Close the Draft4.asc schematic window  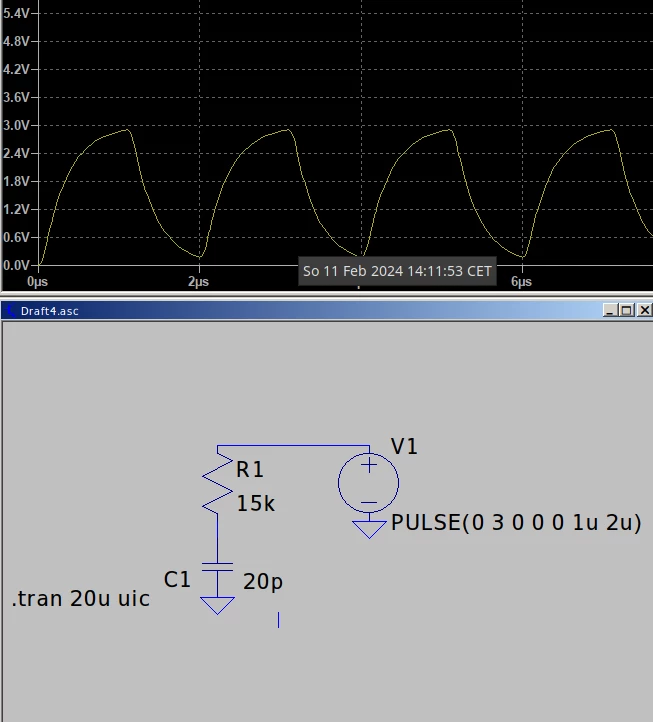[x=644, y=310]
